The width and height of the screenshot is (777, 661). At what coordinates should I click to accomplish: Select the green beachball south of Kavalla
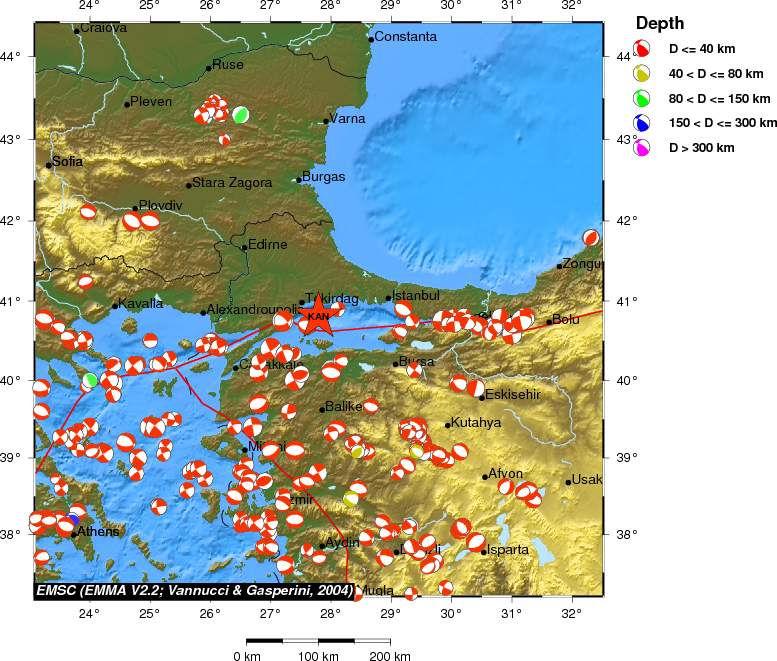(x=91, y=379)
